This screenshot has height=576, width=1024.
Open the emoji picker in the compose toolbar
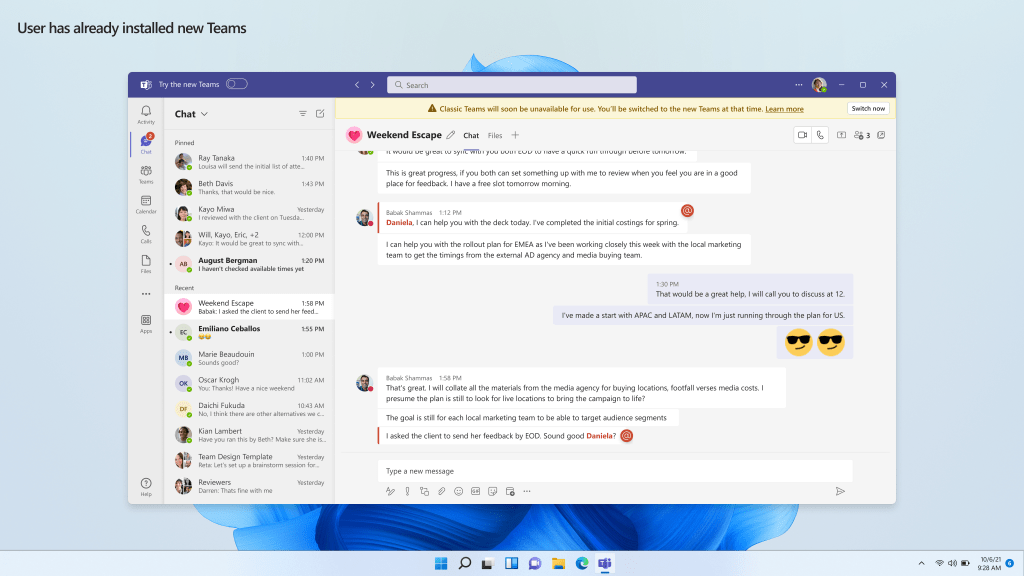pyautogui.click(x=458, y=491)
